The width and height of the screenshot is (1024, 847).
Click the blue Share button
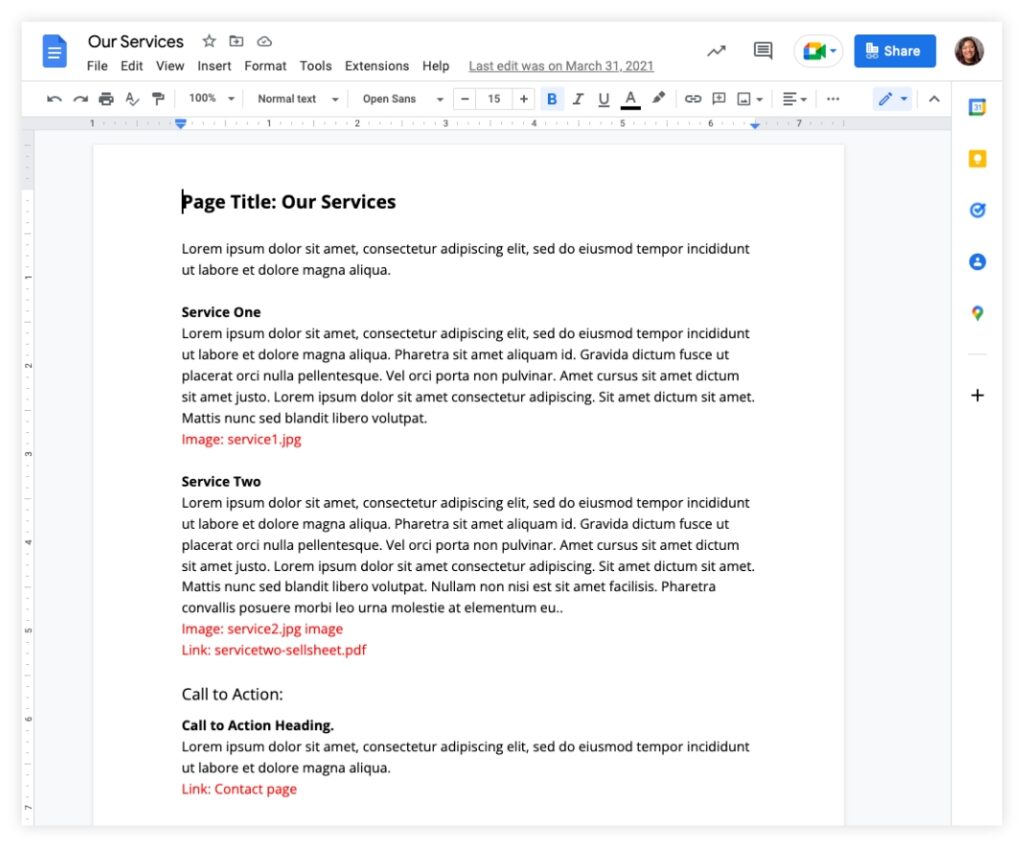(894, 51)
